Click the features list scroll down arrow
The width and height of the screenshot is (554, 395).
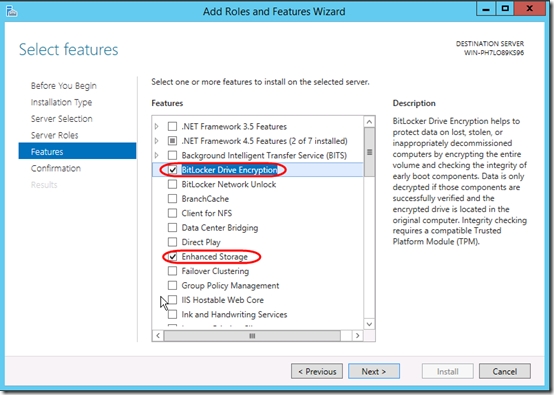pyautogui.click(x=369, y=324)
